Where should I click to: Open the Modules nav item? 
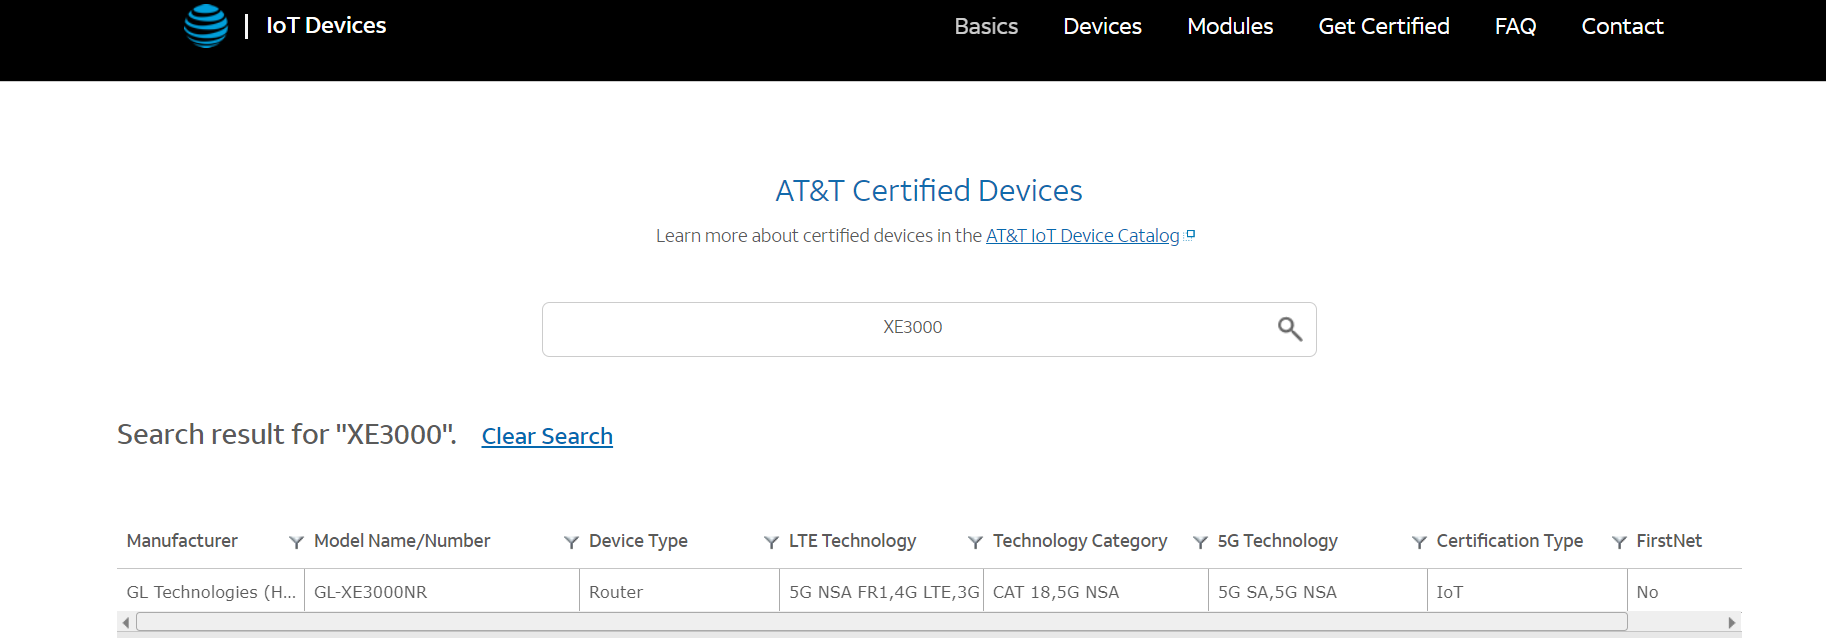point(1230,26)
